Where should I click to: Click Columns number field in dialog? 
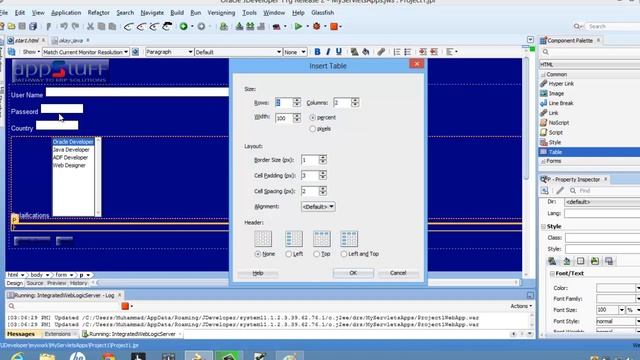coord(342,103)
